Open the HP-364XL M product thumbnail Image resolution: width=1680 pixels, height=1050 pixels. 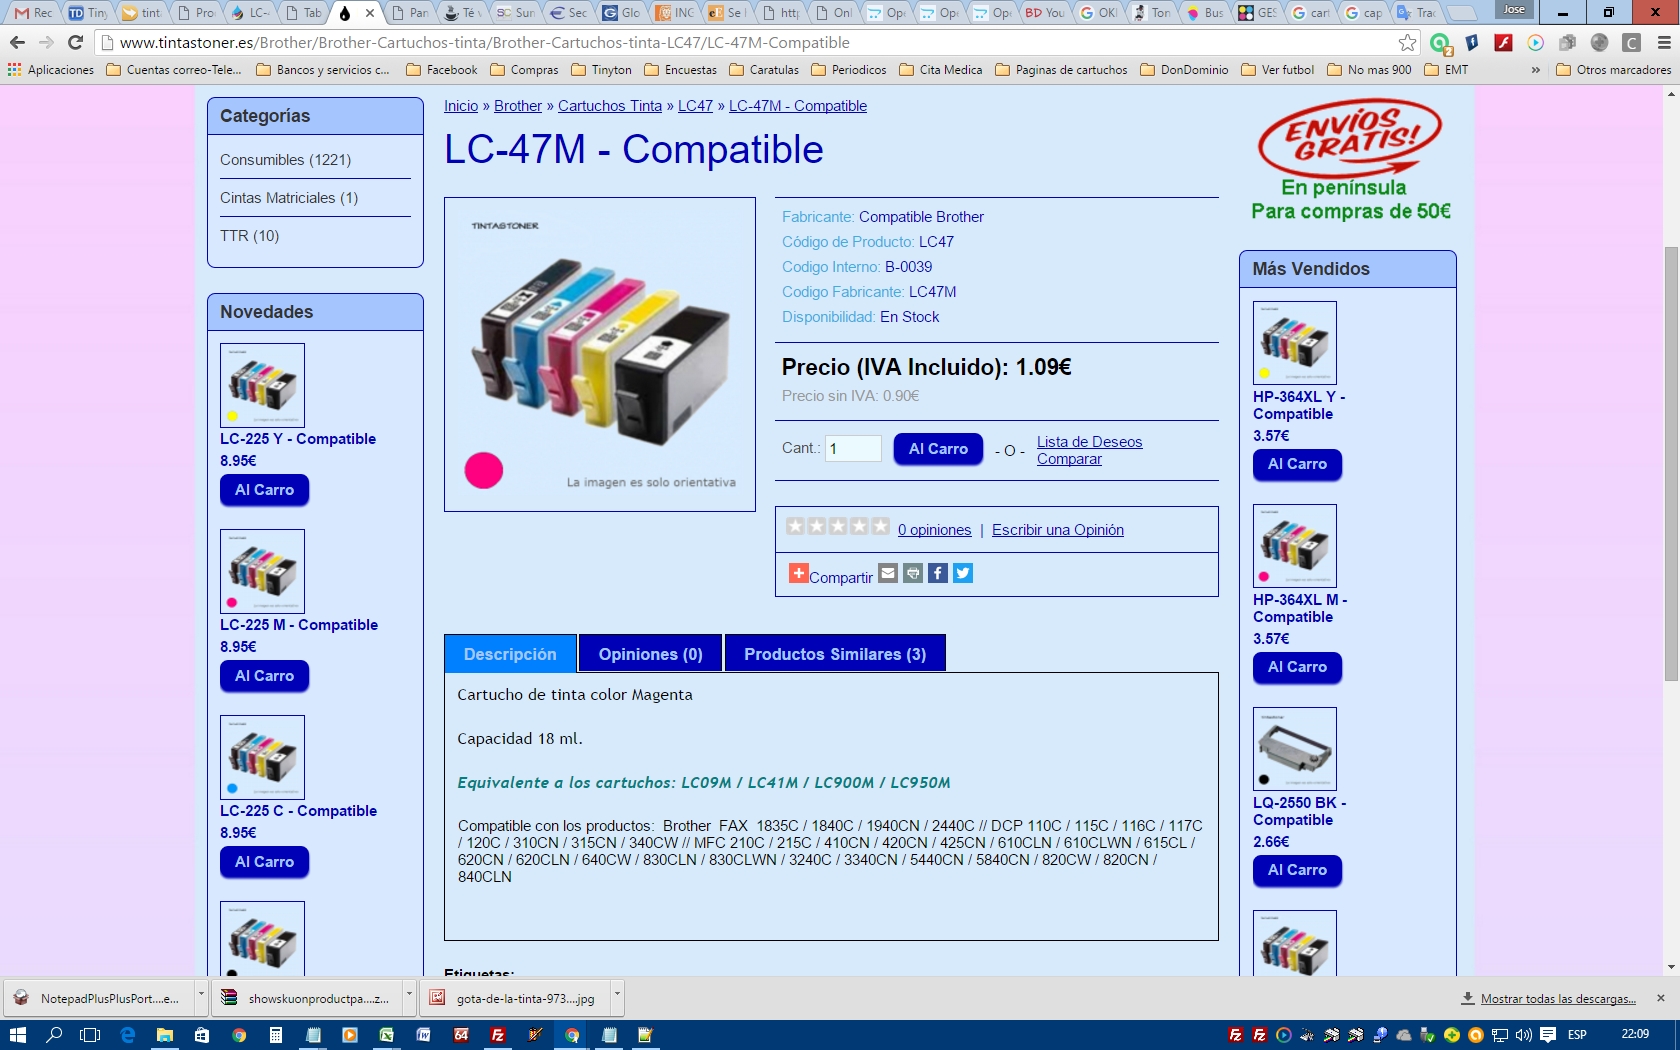(x=1295, y=546)
